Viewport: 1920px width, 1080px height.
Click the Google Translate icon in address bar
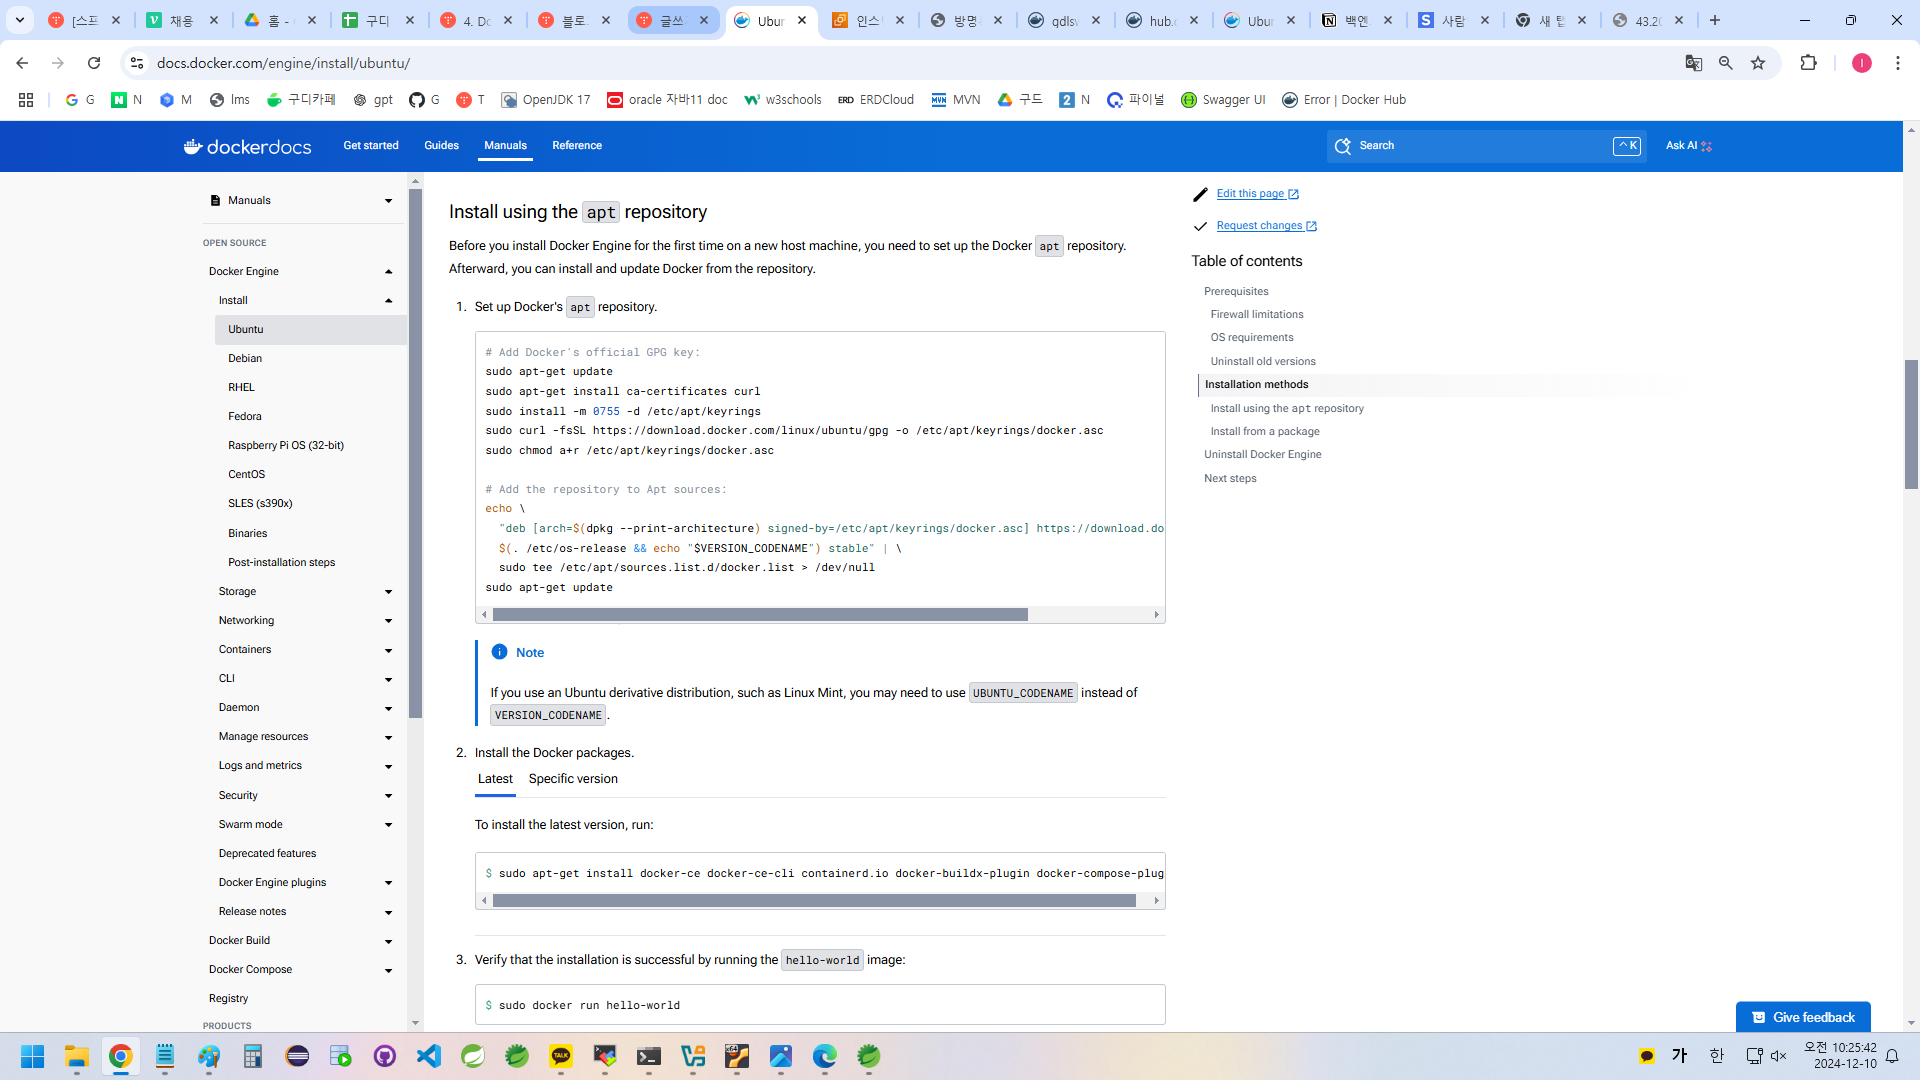point(1693,63)
